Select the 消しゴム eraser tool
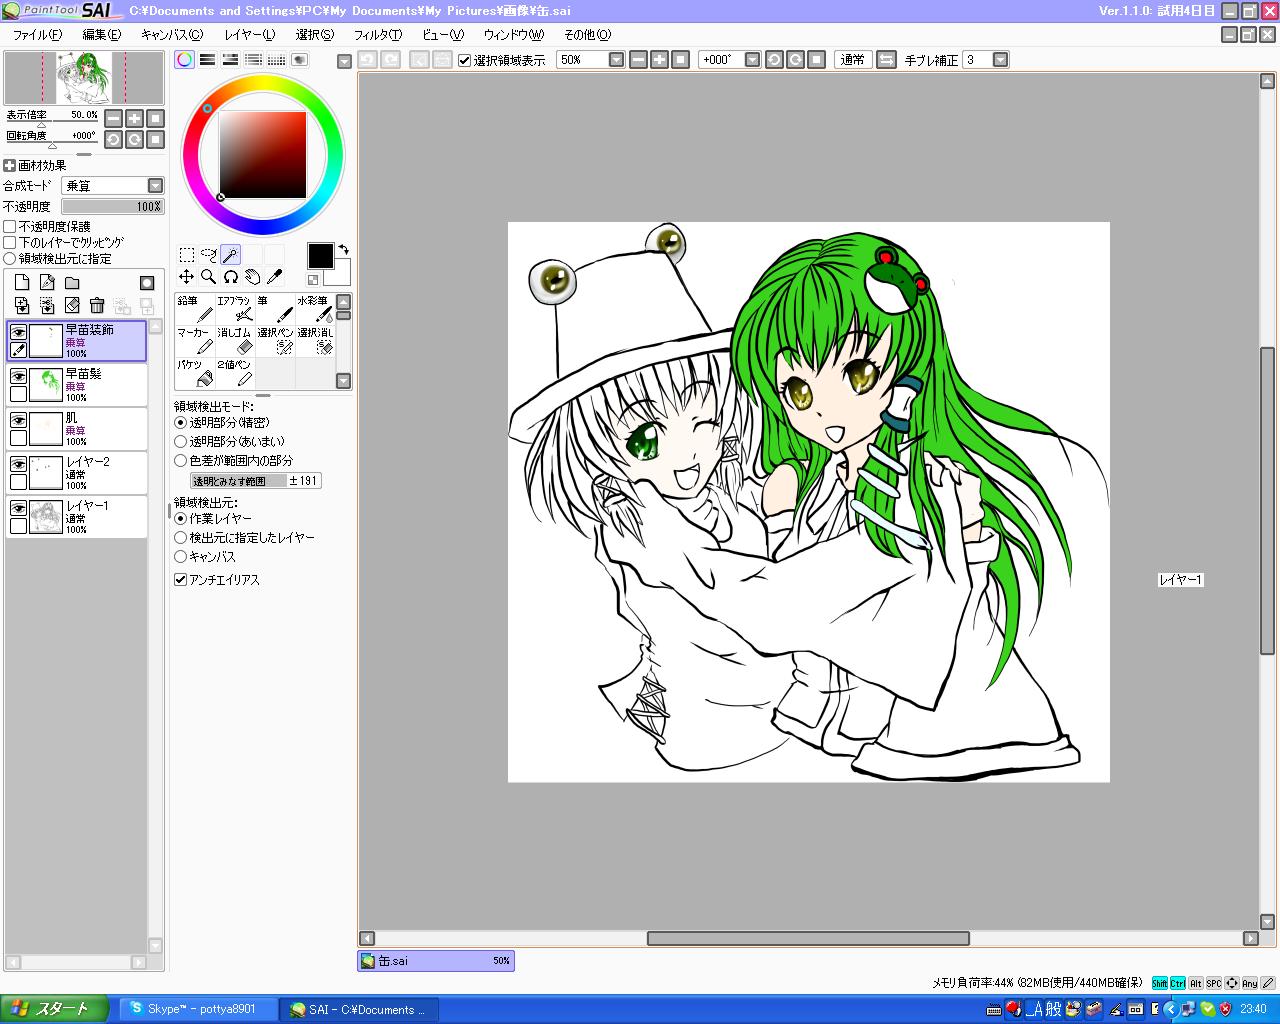 [x=235, y=341]
